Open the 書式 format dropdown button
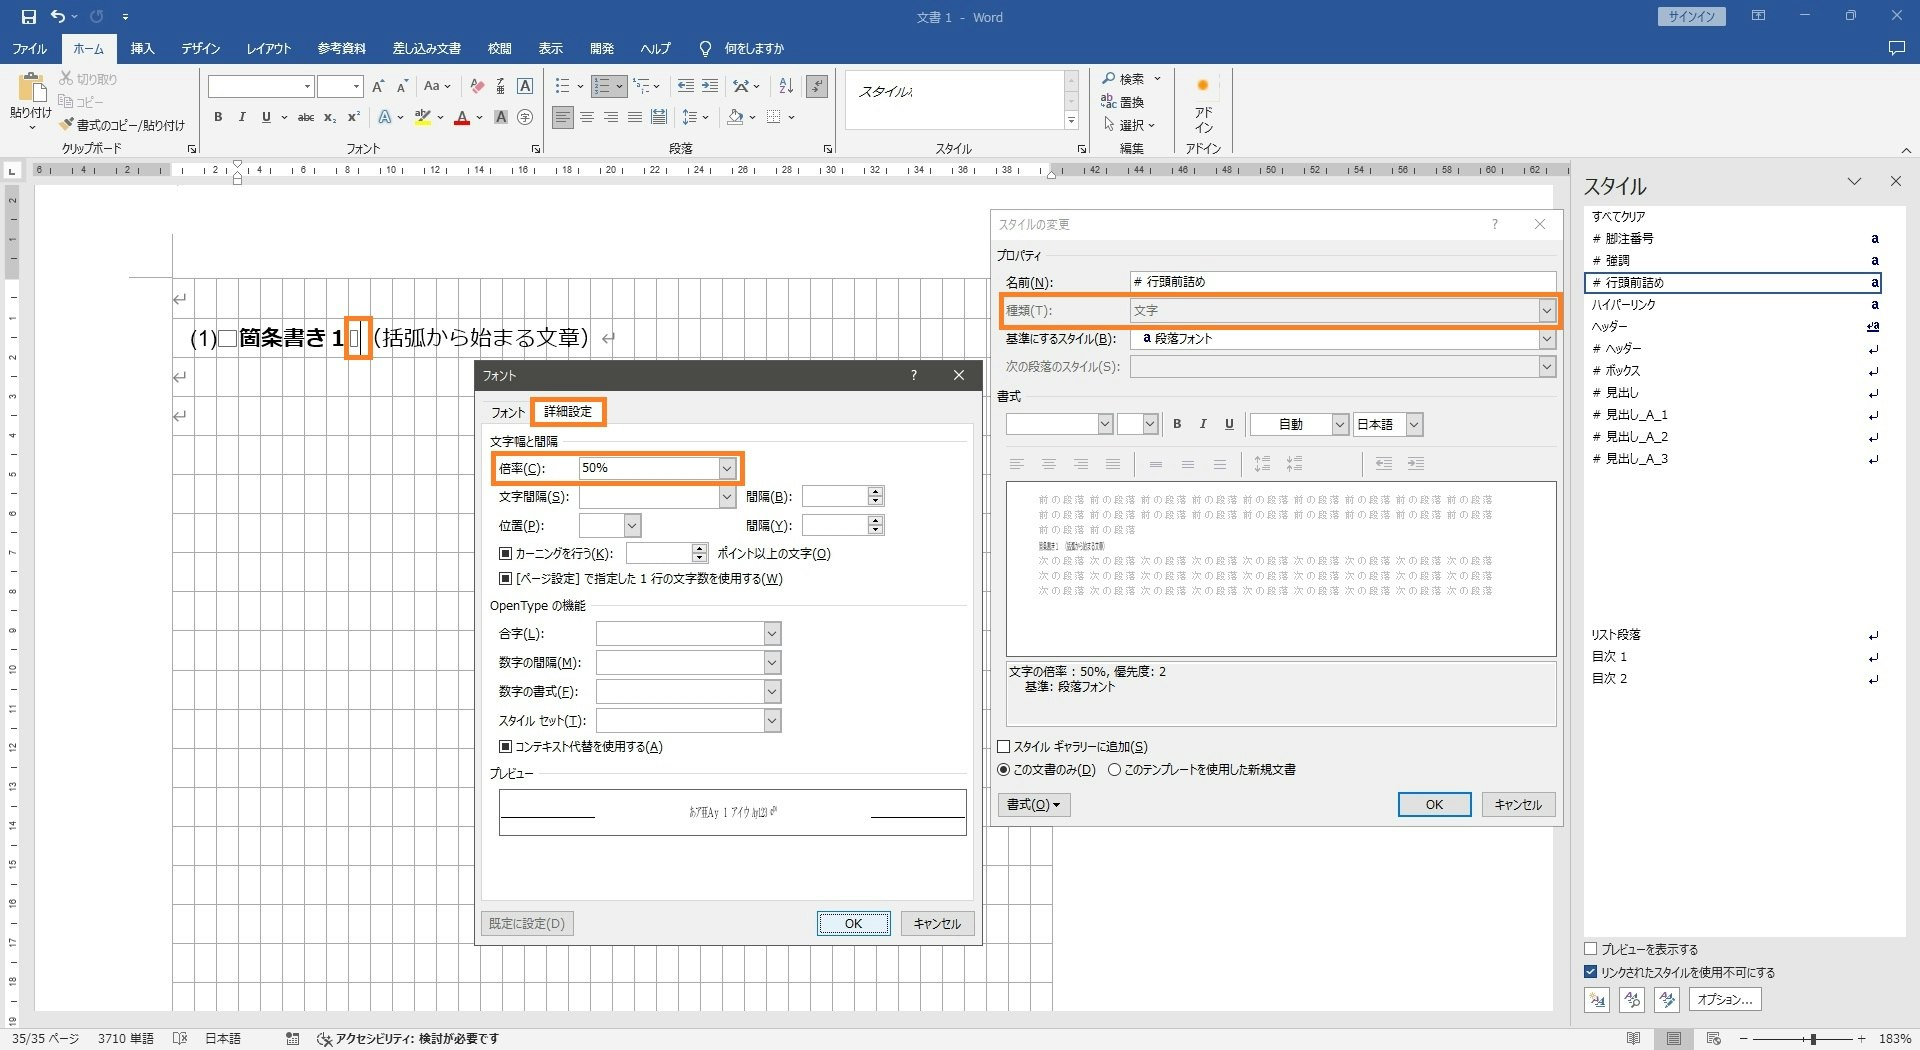The height and width of the screenshot is (1050, 1920). click(1034, 805)
